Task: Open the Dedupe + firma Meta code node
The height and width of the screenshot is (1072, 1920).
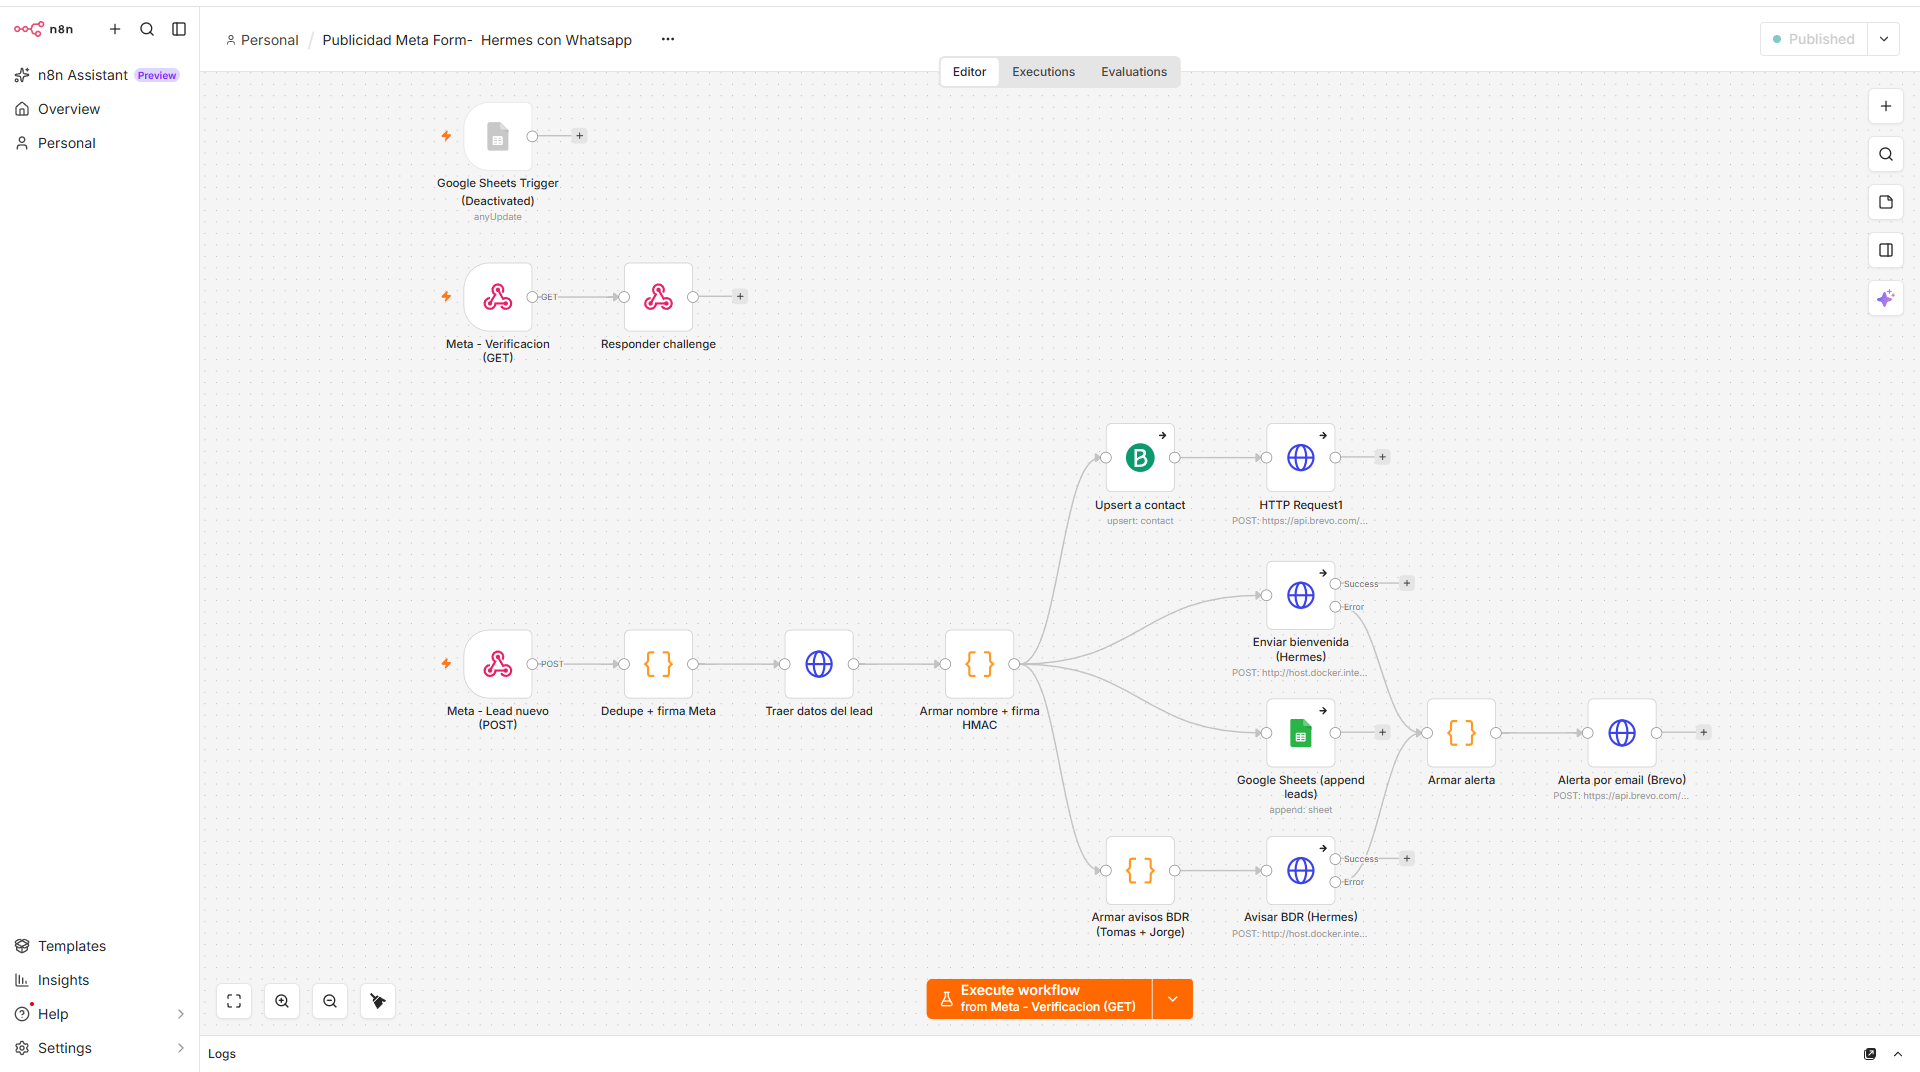Action: coord(658,664)
